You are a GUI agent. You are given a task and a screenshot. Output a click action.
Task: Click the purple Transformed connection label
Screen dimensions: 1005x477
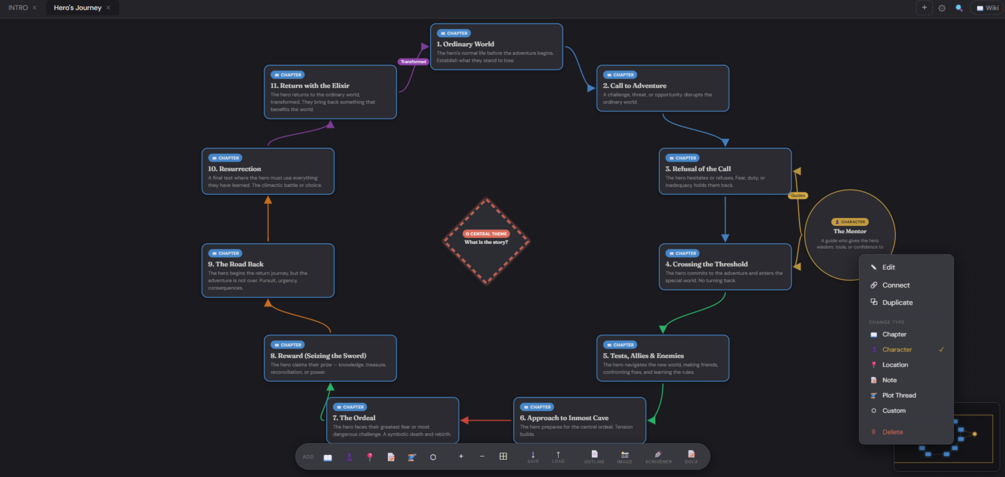pyautogui.click(x=413, y=62)
